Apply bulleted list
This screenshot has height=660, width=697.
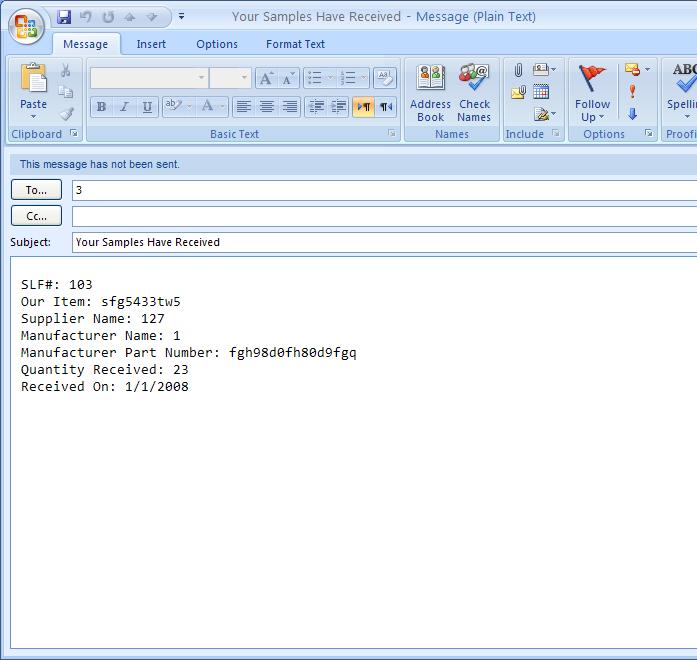315,78
